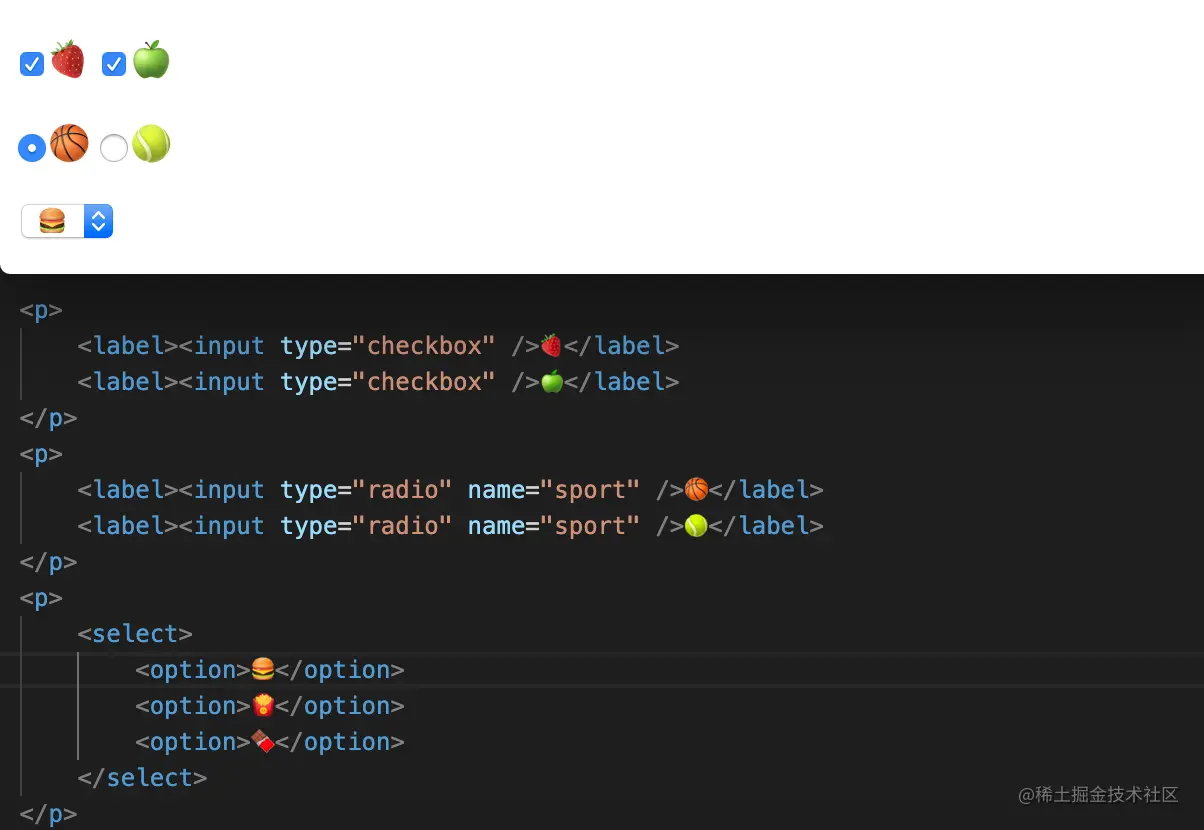The height and width of the screenshot is (830, 1204).
Task: Select the tennis ball radio button
Action: click(114, 148)
